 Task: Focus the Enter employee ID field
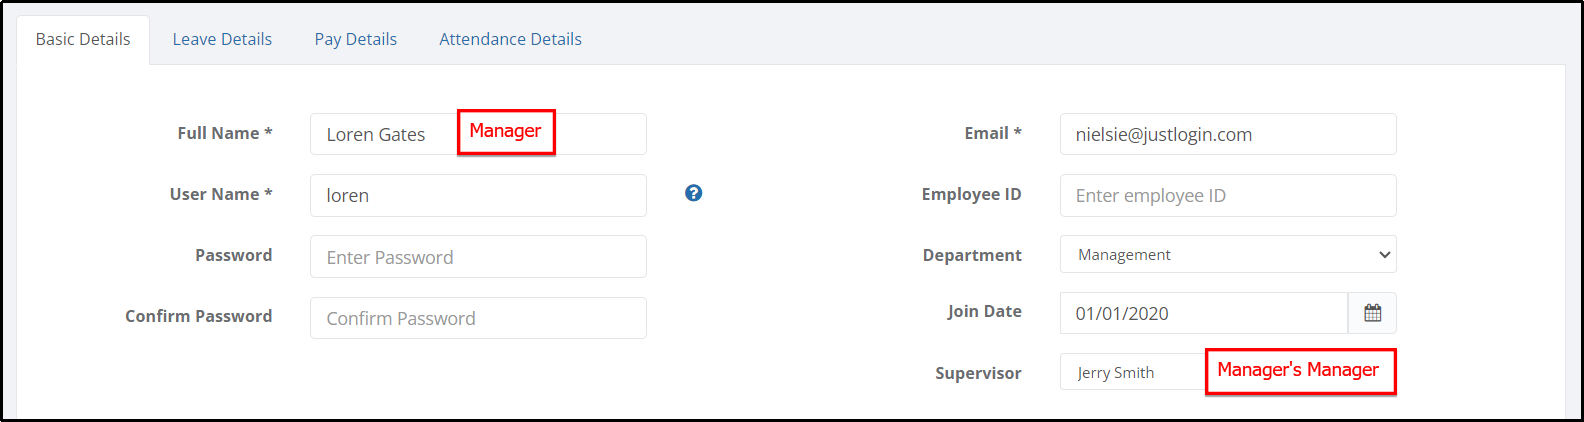[x=1228, y=195]
